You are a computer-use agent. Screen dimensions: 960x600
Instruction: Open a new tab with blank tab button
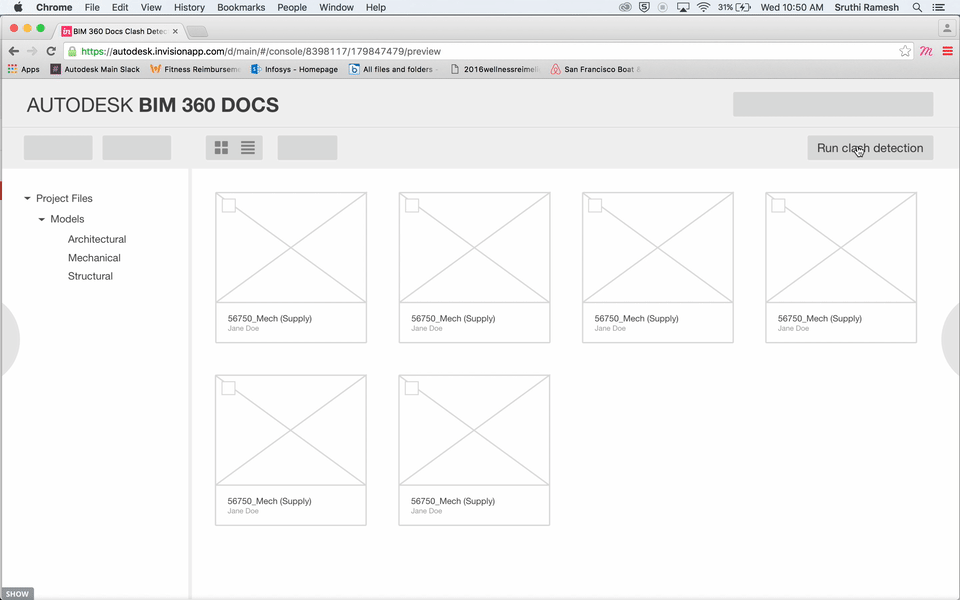pyautogui.click(x=197, y=31)
